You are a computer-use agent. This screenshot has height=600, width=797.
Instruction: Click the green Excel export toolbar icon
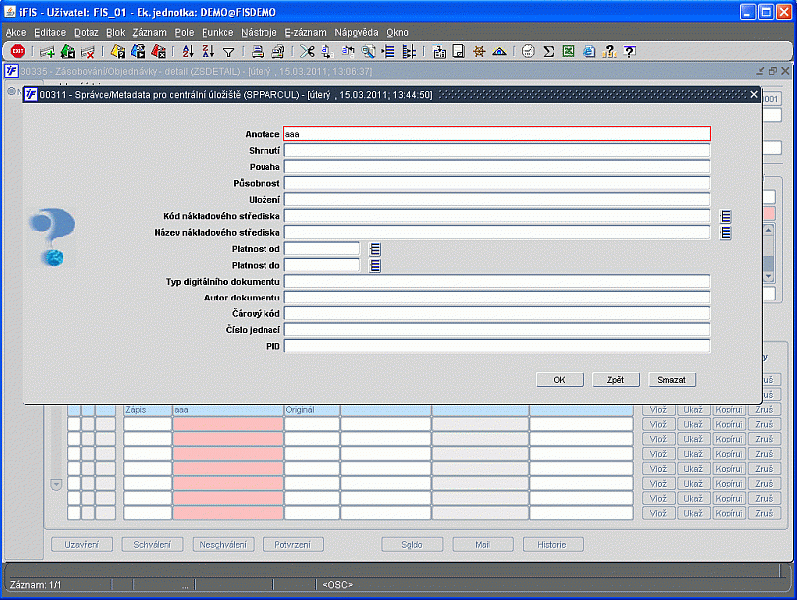[x=569, y=51]
